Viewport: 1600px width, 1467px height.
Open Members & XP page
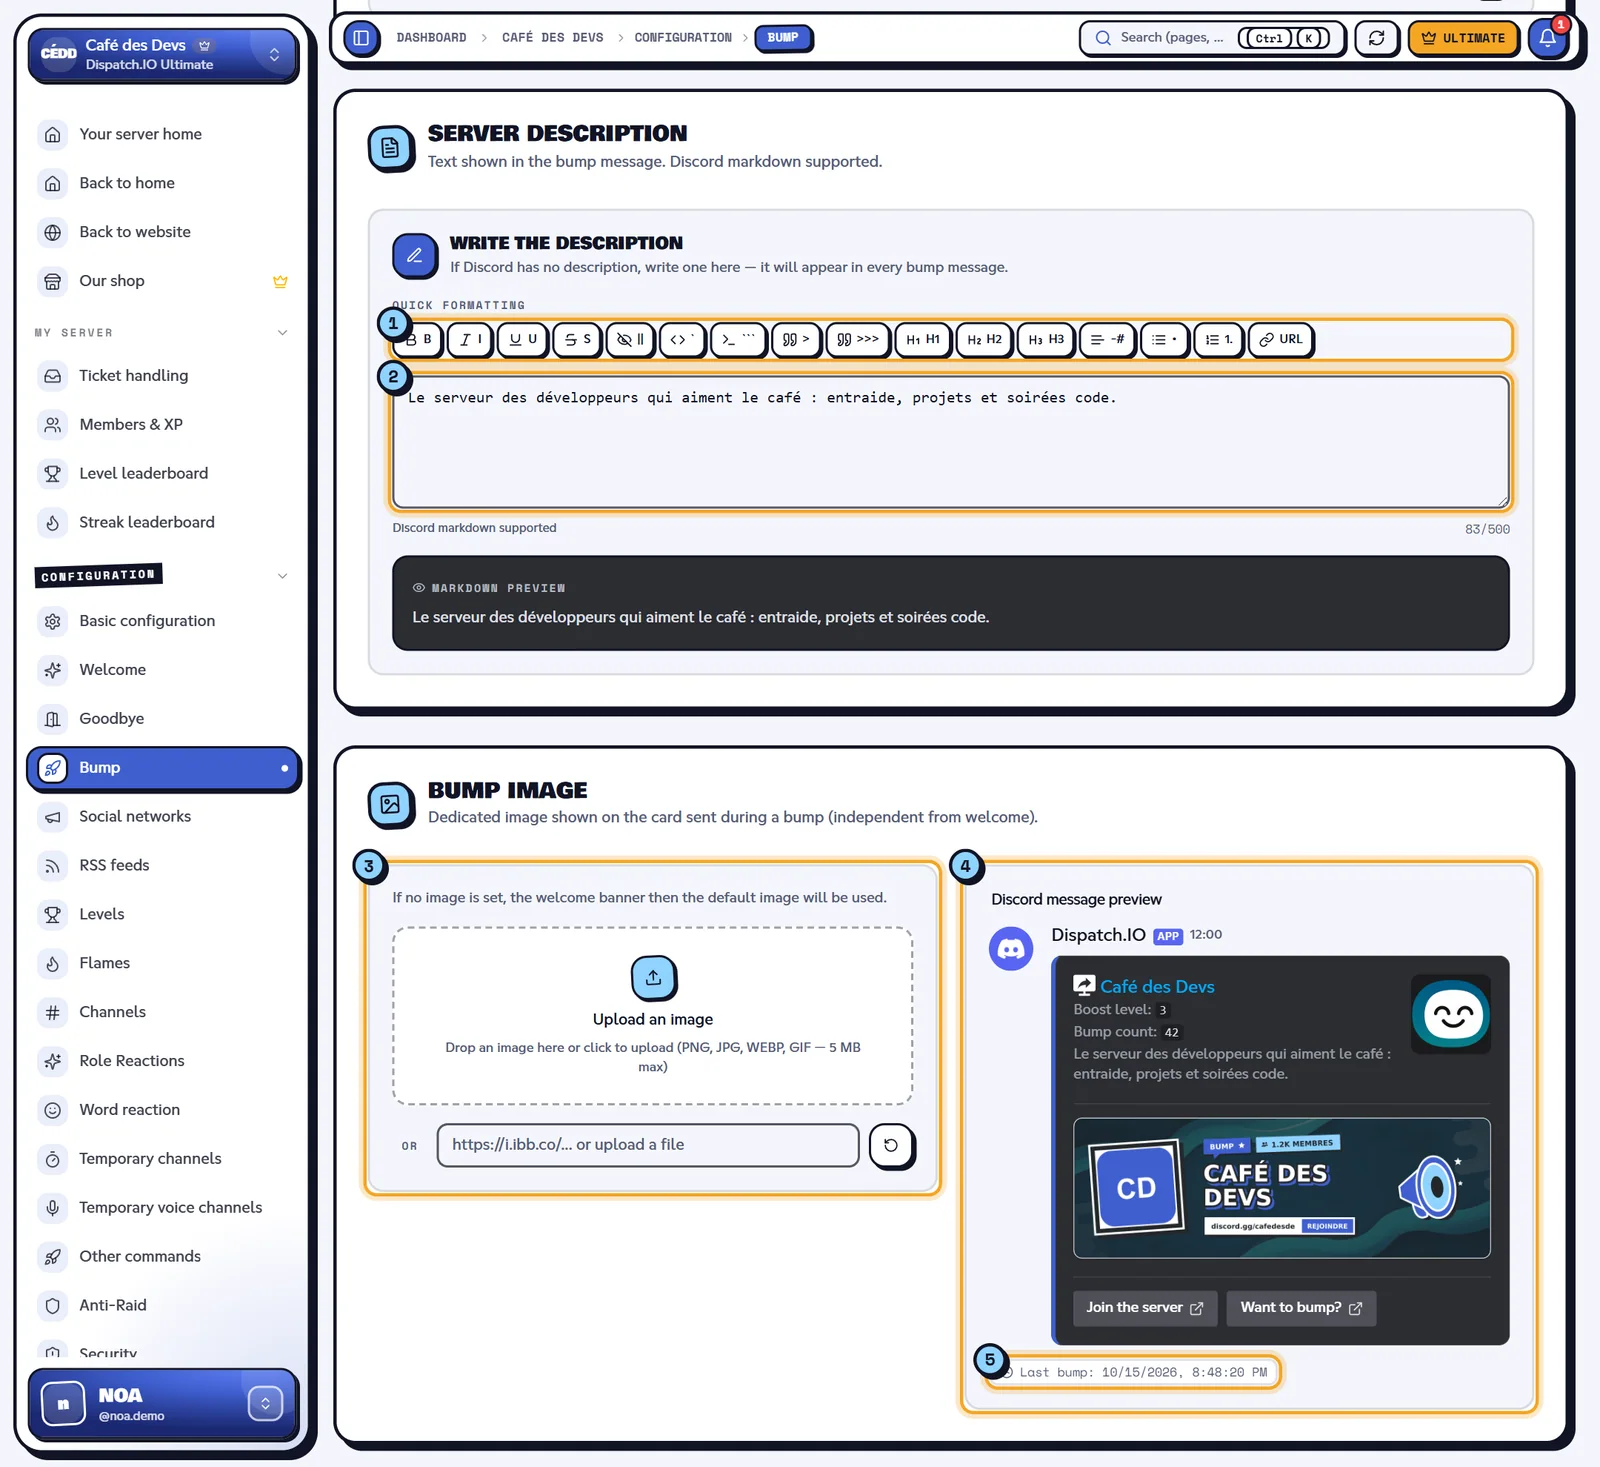pyautogui.click(x=163, y=425)
